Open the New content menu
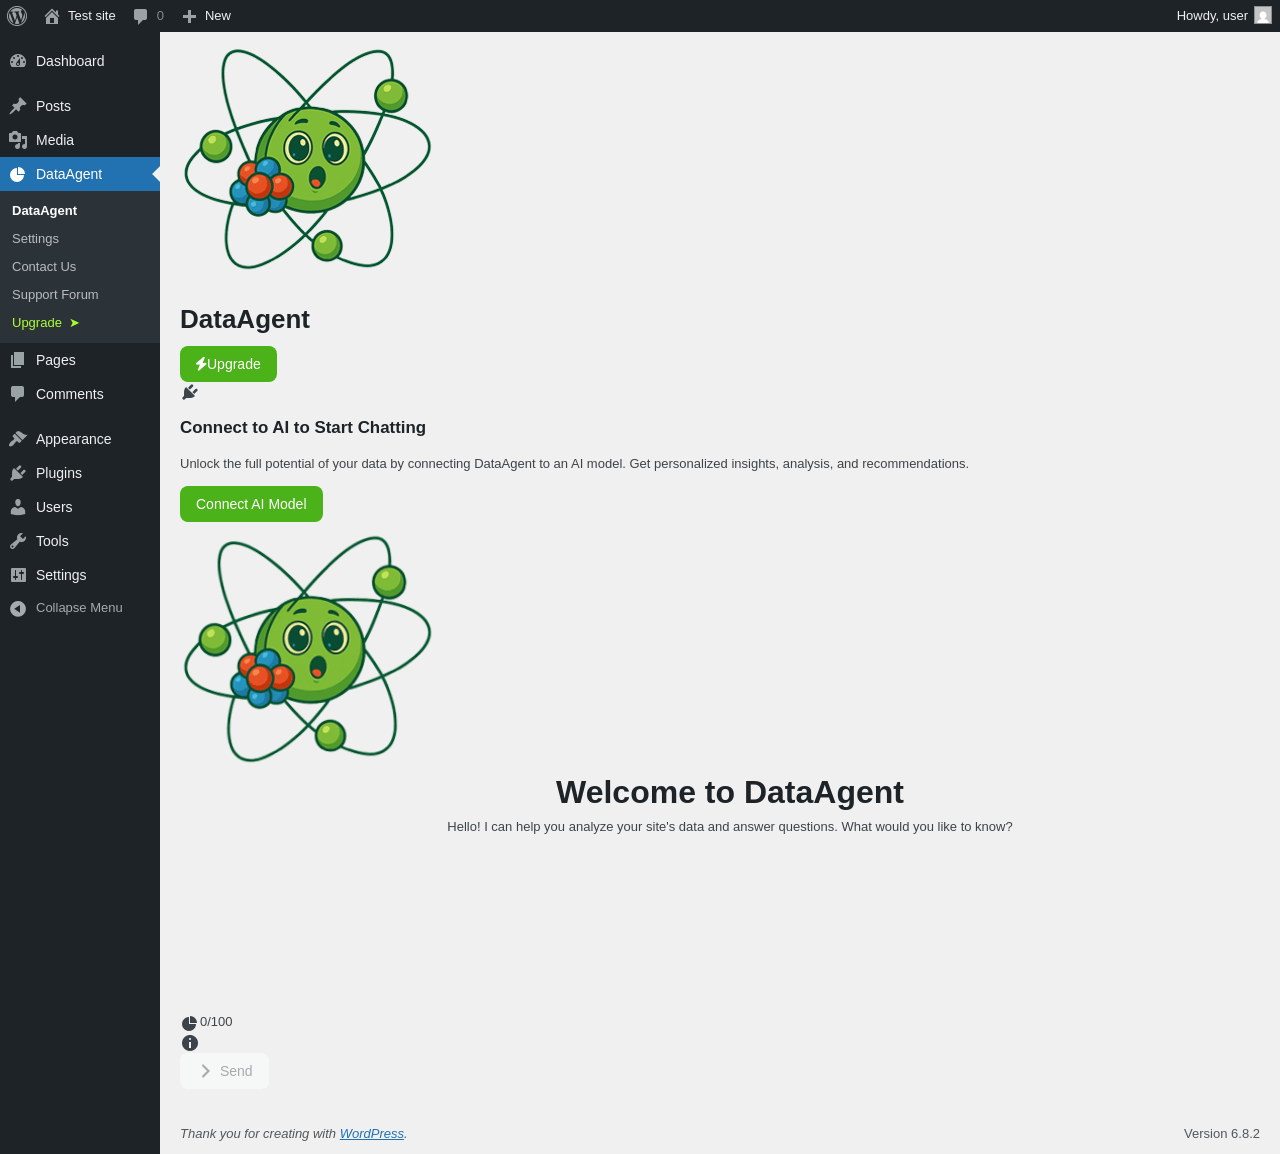 [206, 16]
